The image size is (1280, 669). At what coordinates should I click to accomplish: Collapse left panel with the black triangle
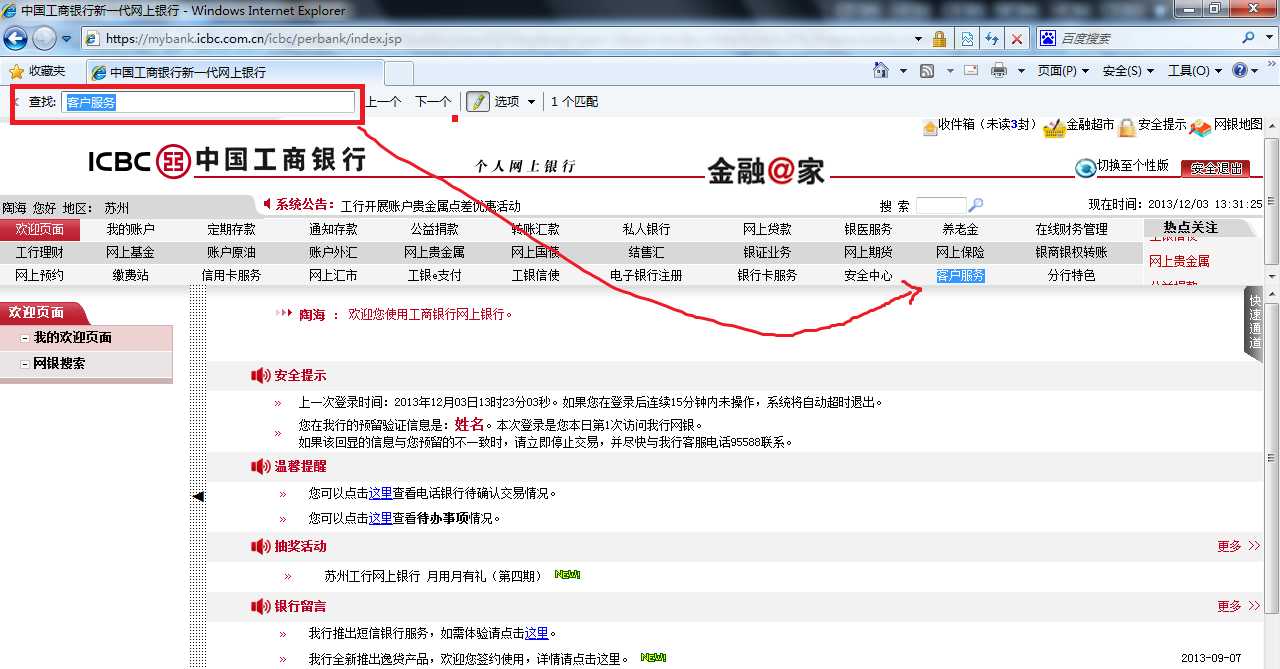(x=198, y=496)
